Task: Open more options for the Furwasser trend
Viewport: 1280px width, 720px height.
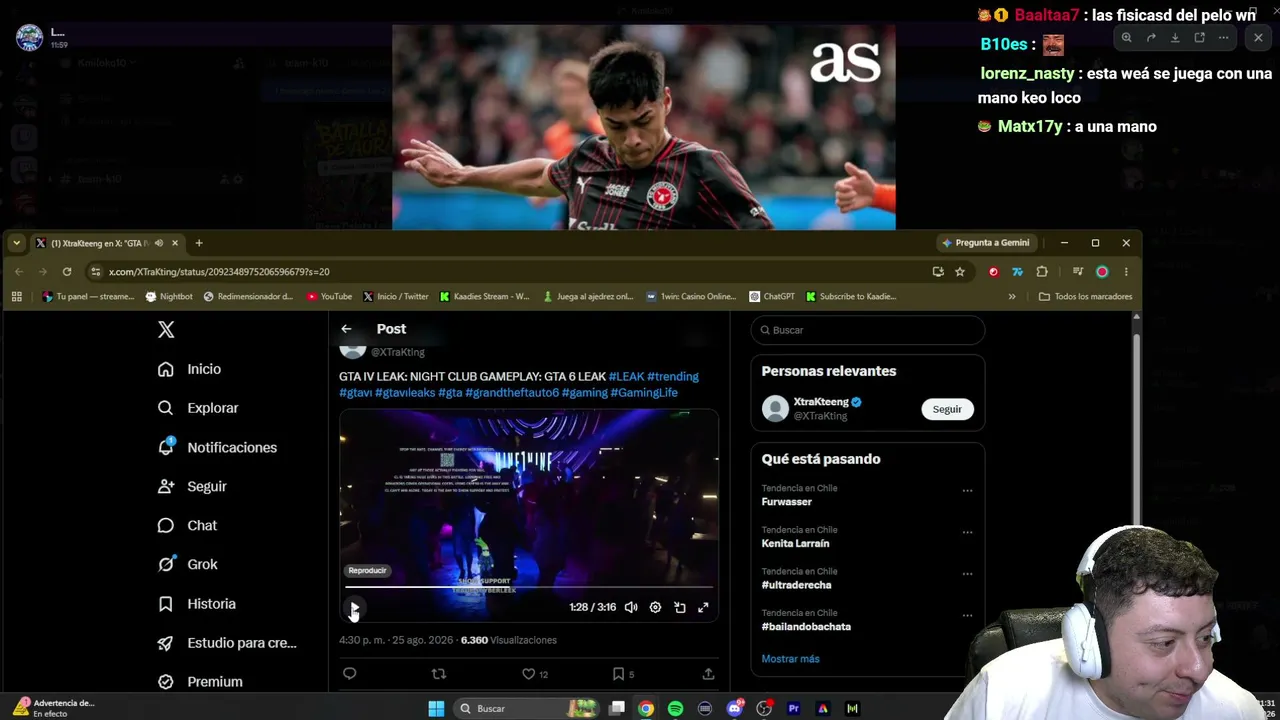Action: point(967,491)
